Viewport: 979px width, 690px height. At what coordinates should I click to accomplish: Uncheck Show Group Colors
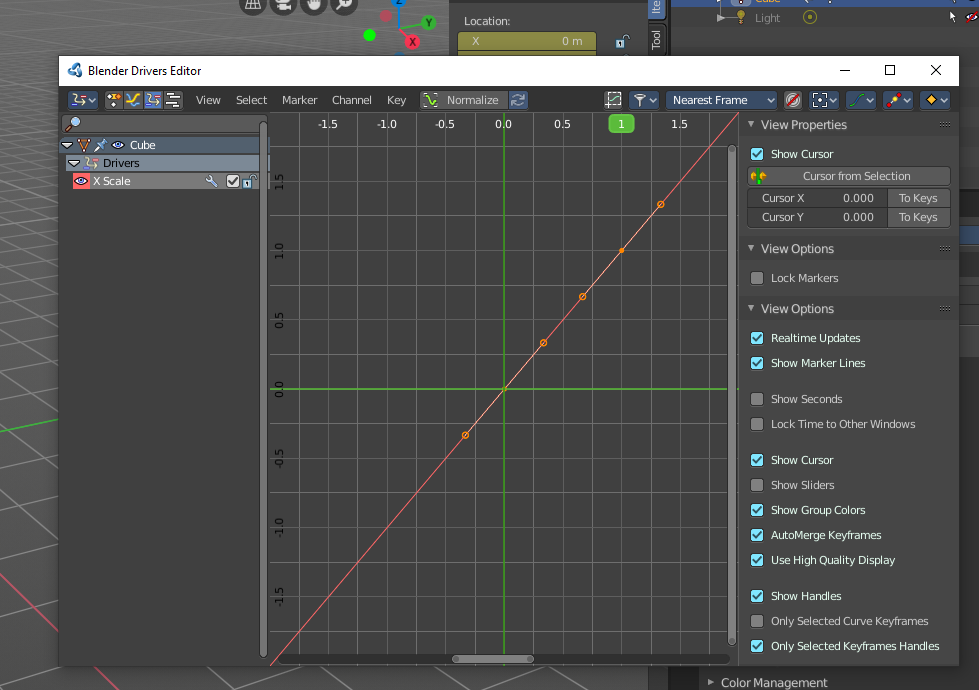[x=757, y=510]
